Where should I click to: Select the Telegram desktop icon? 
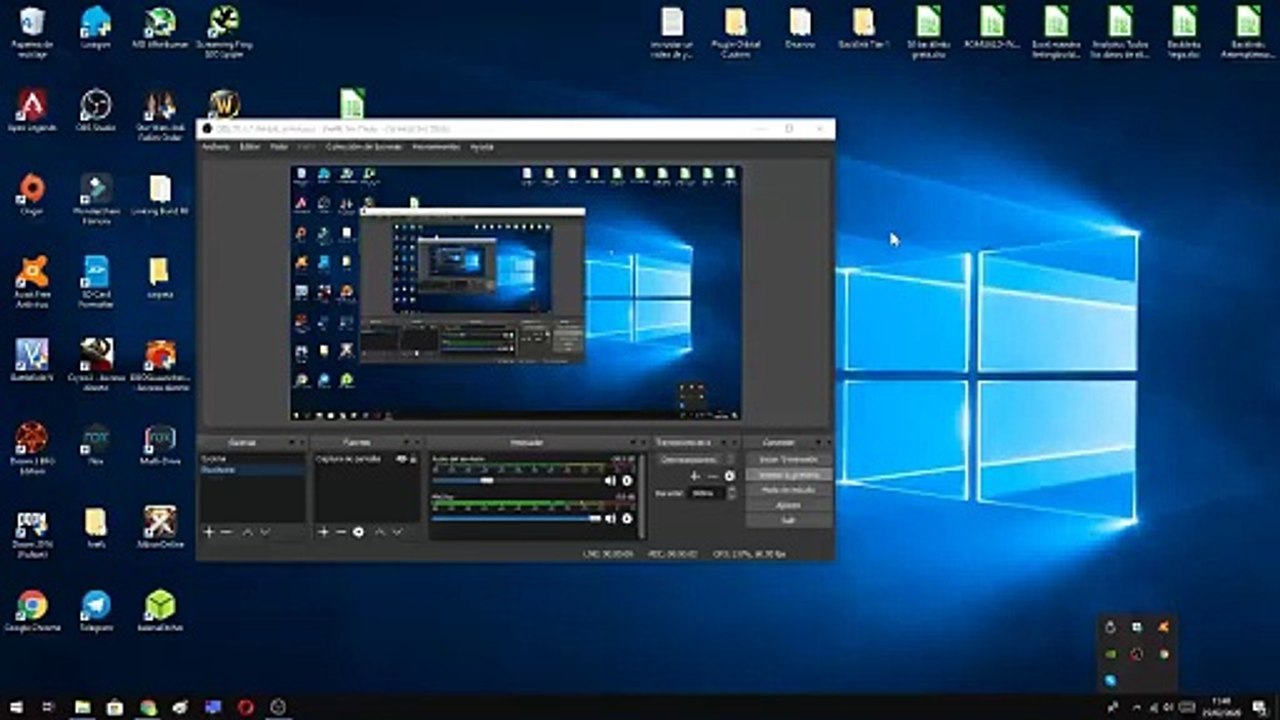[x=96, y=611]
